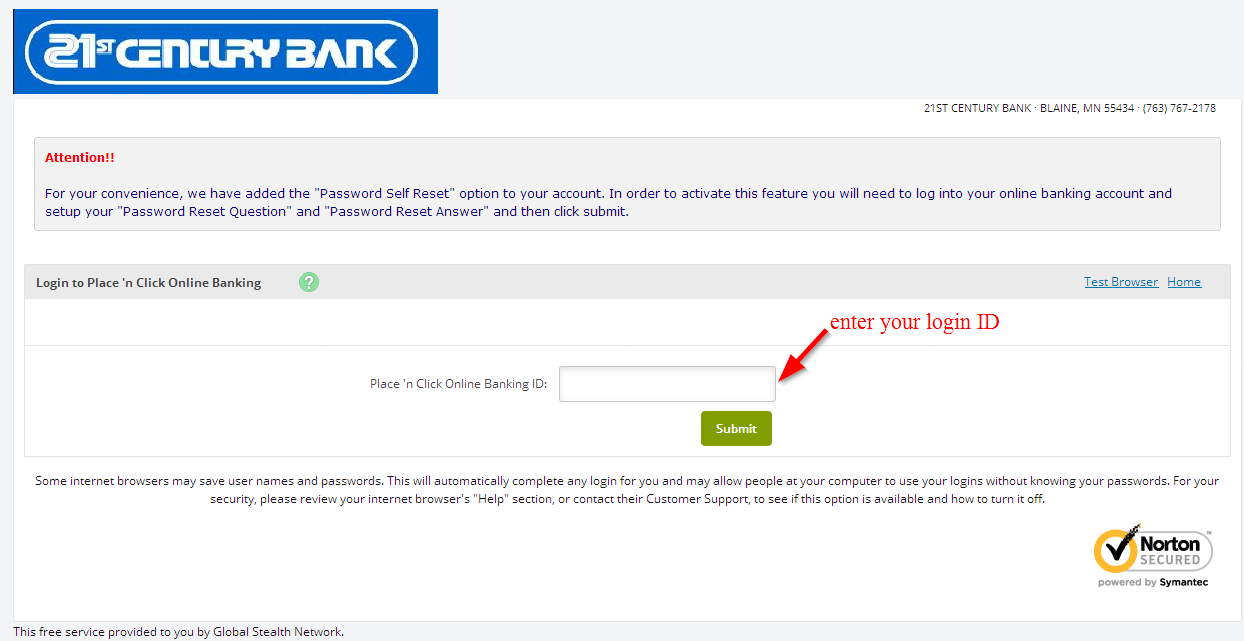Image resolution: width=1244 pixels, height=641 pixels.
Task: Open the Test Browser link
Action: (x=1121, y=282)
